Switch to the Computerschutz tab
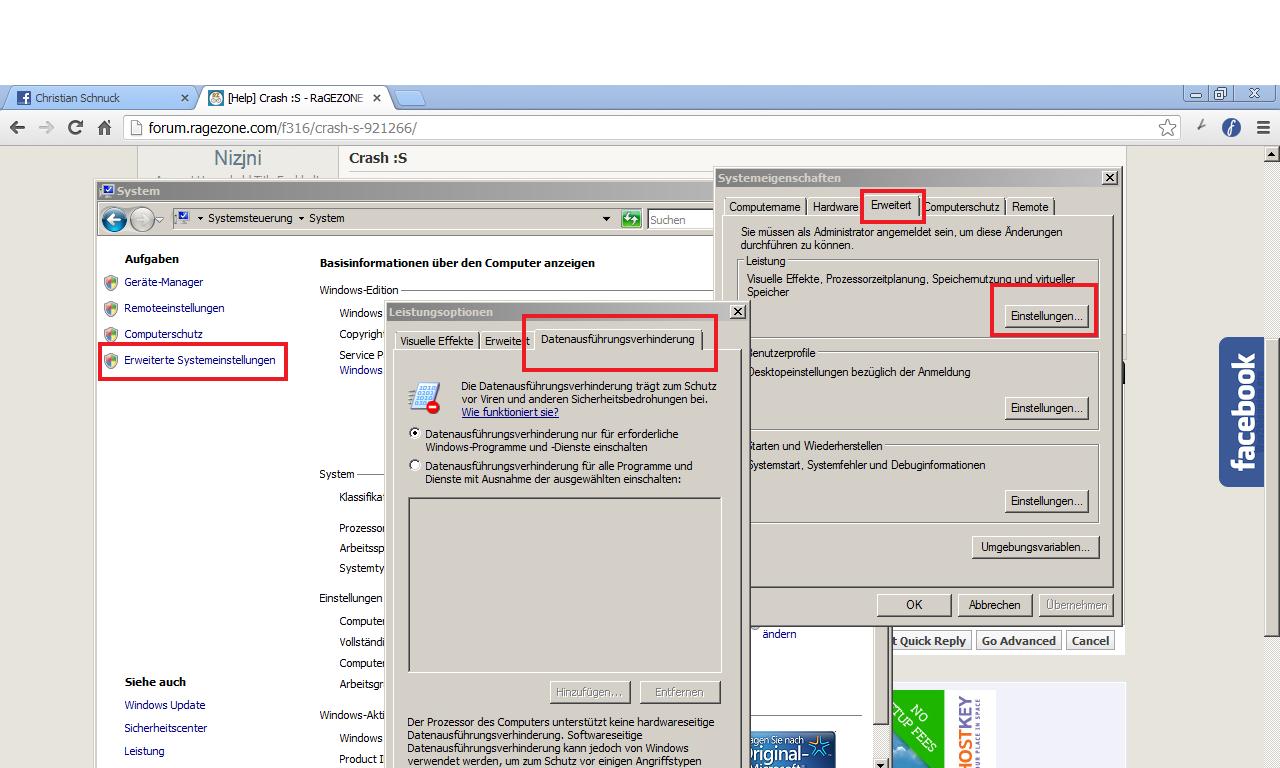 [x=962, y=207]
